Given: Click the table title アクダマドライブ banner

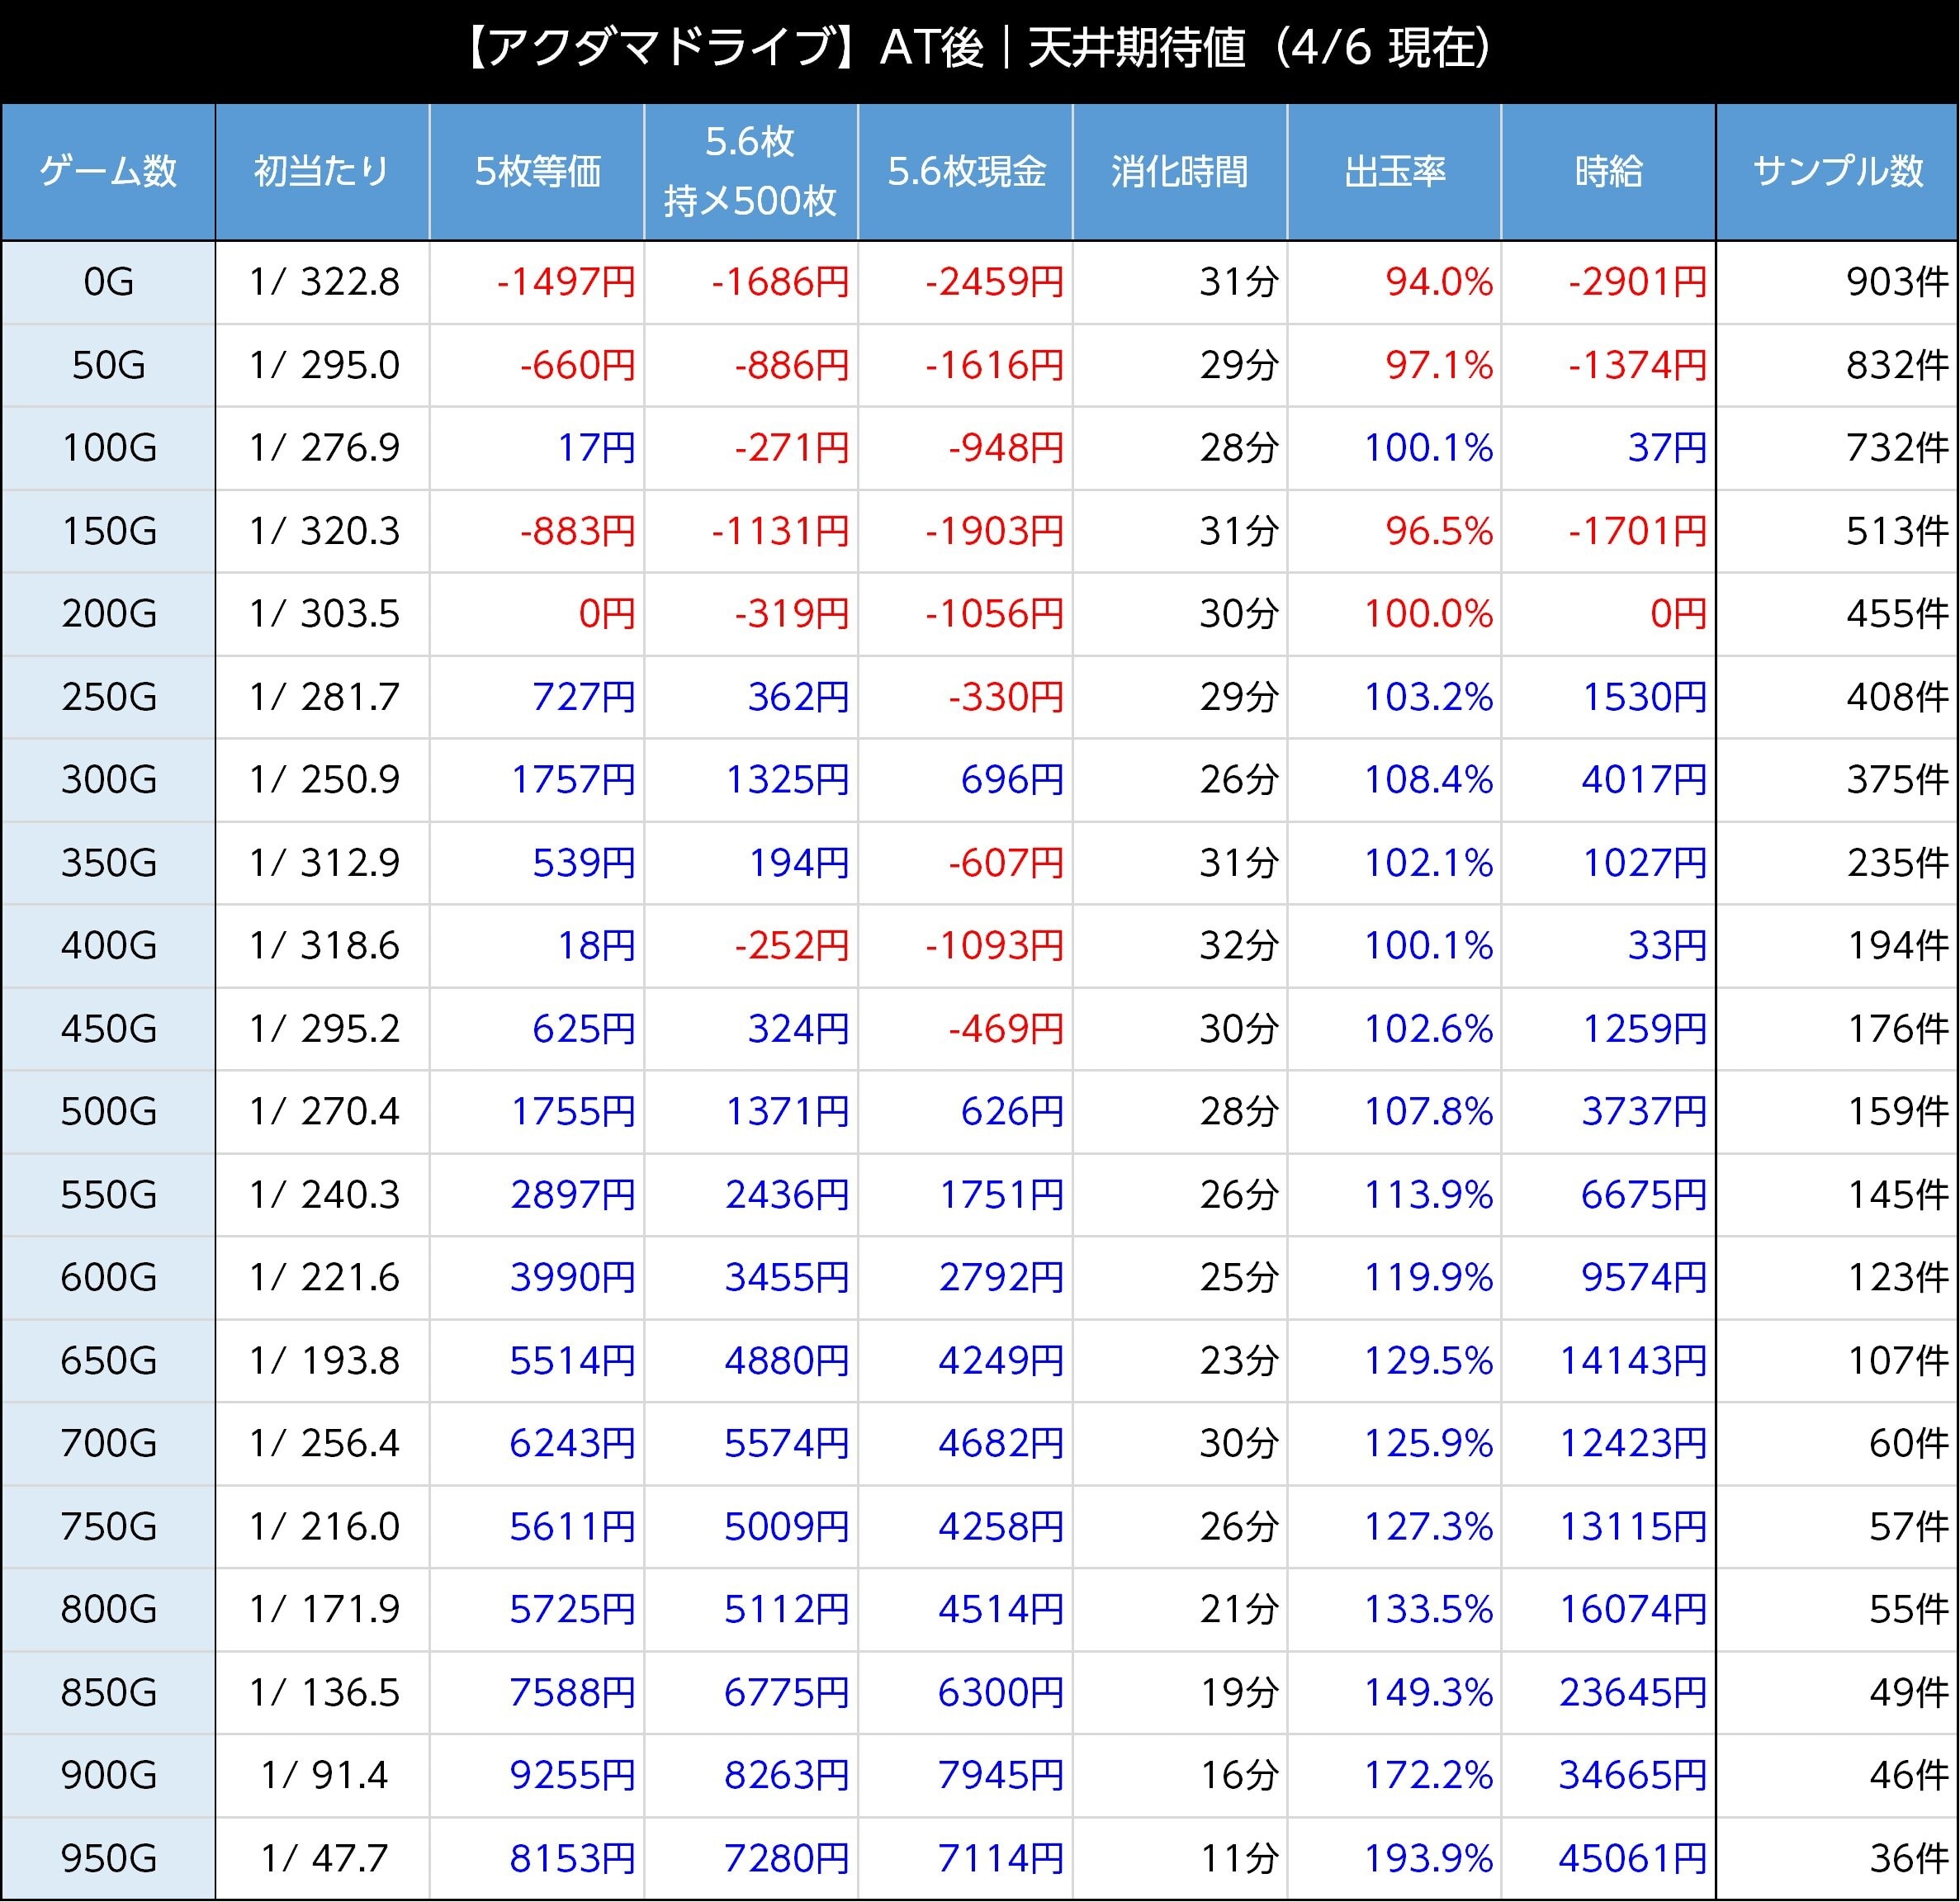Looking at the screenshot, I should point(978,48).
